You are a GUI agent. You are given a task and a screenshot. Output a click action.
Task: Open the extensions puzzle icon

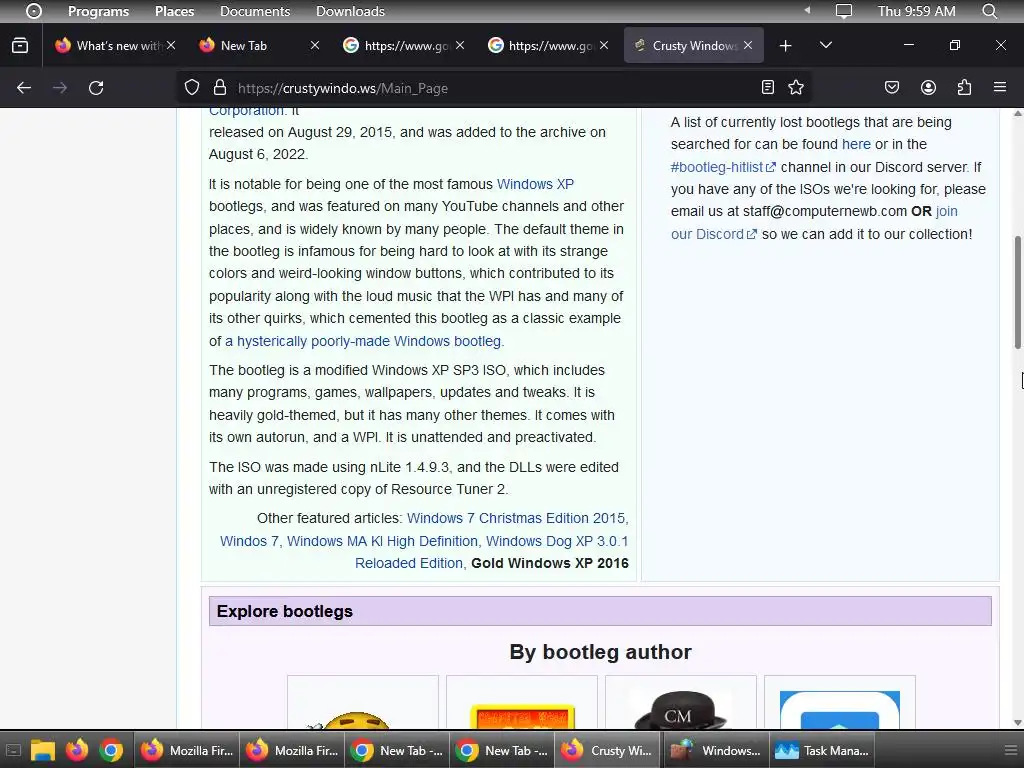click(964, 88)
